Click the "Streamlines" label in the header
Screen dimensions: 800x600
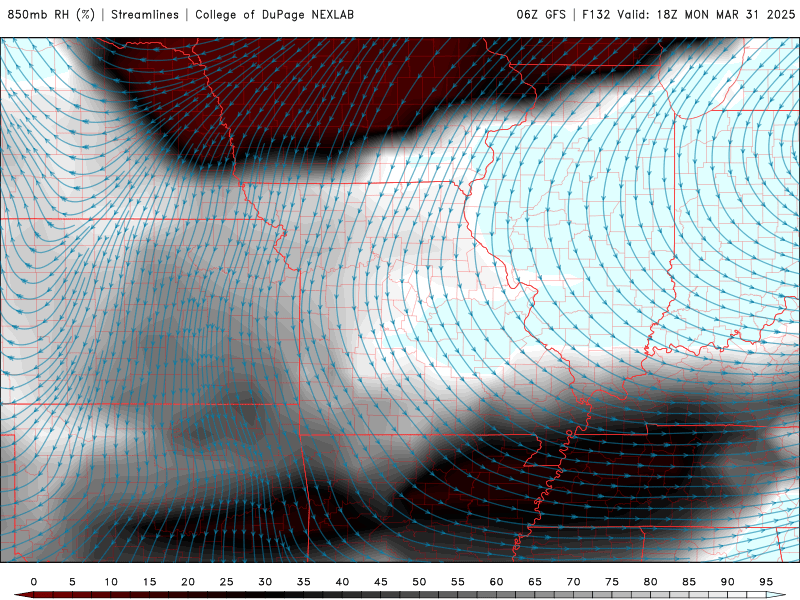tap(145, 15)
